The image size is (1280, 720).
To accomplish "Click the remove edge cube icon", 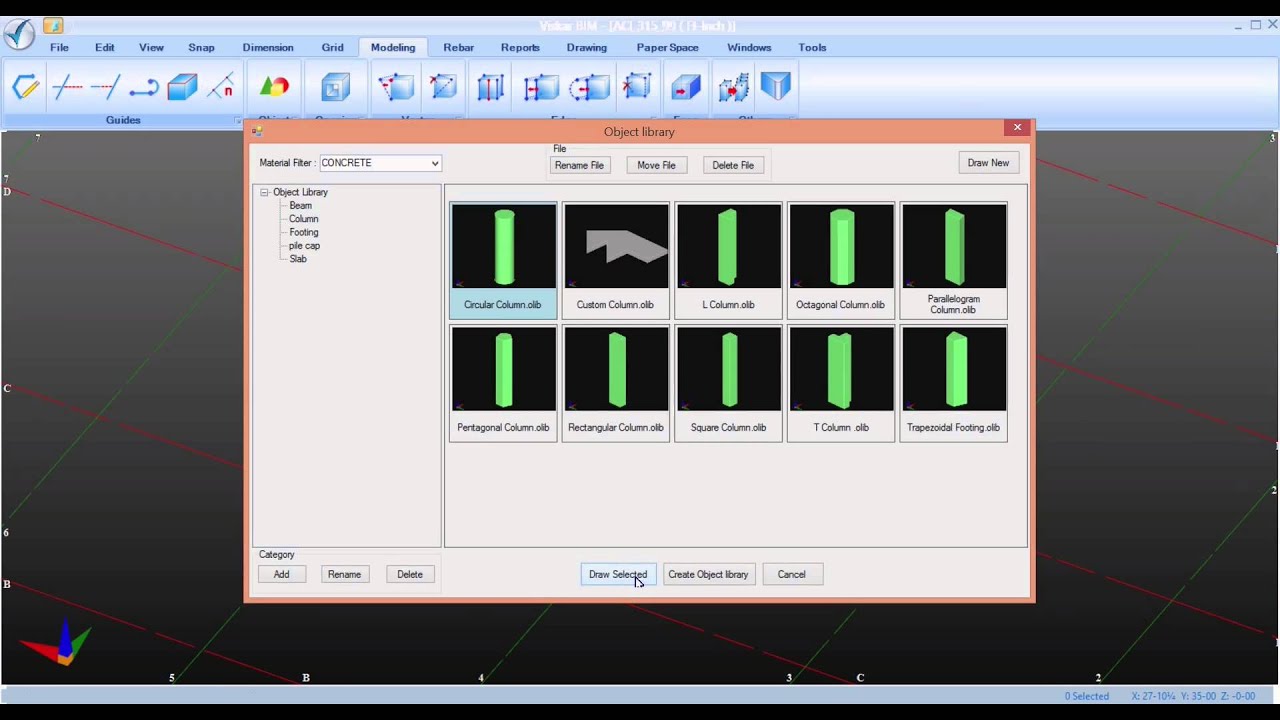I will click(638, 87).
